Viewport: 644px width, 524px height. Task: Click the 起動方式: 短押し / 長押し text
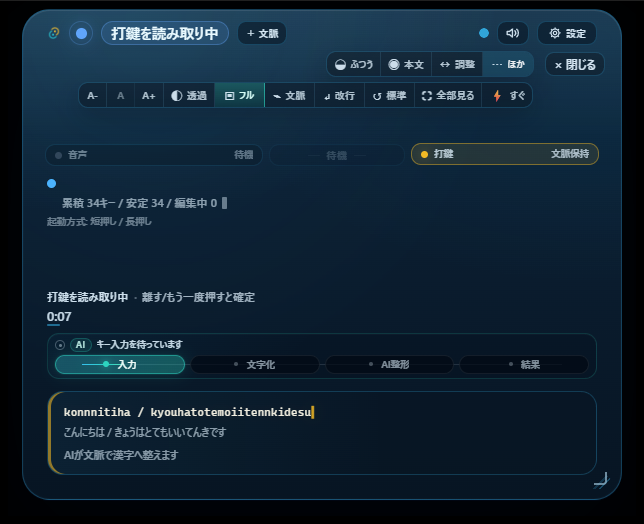pos(99,222)
